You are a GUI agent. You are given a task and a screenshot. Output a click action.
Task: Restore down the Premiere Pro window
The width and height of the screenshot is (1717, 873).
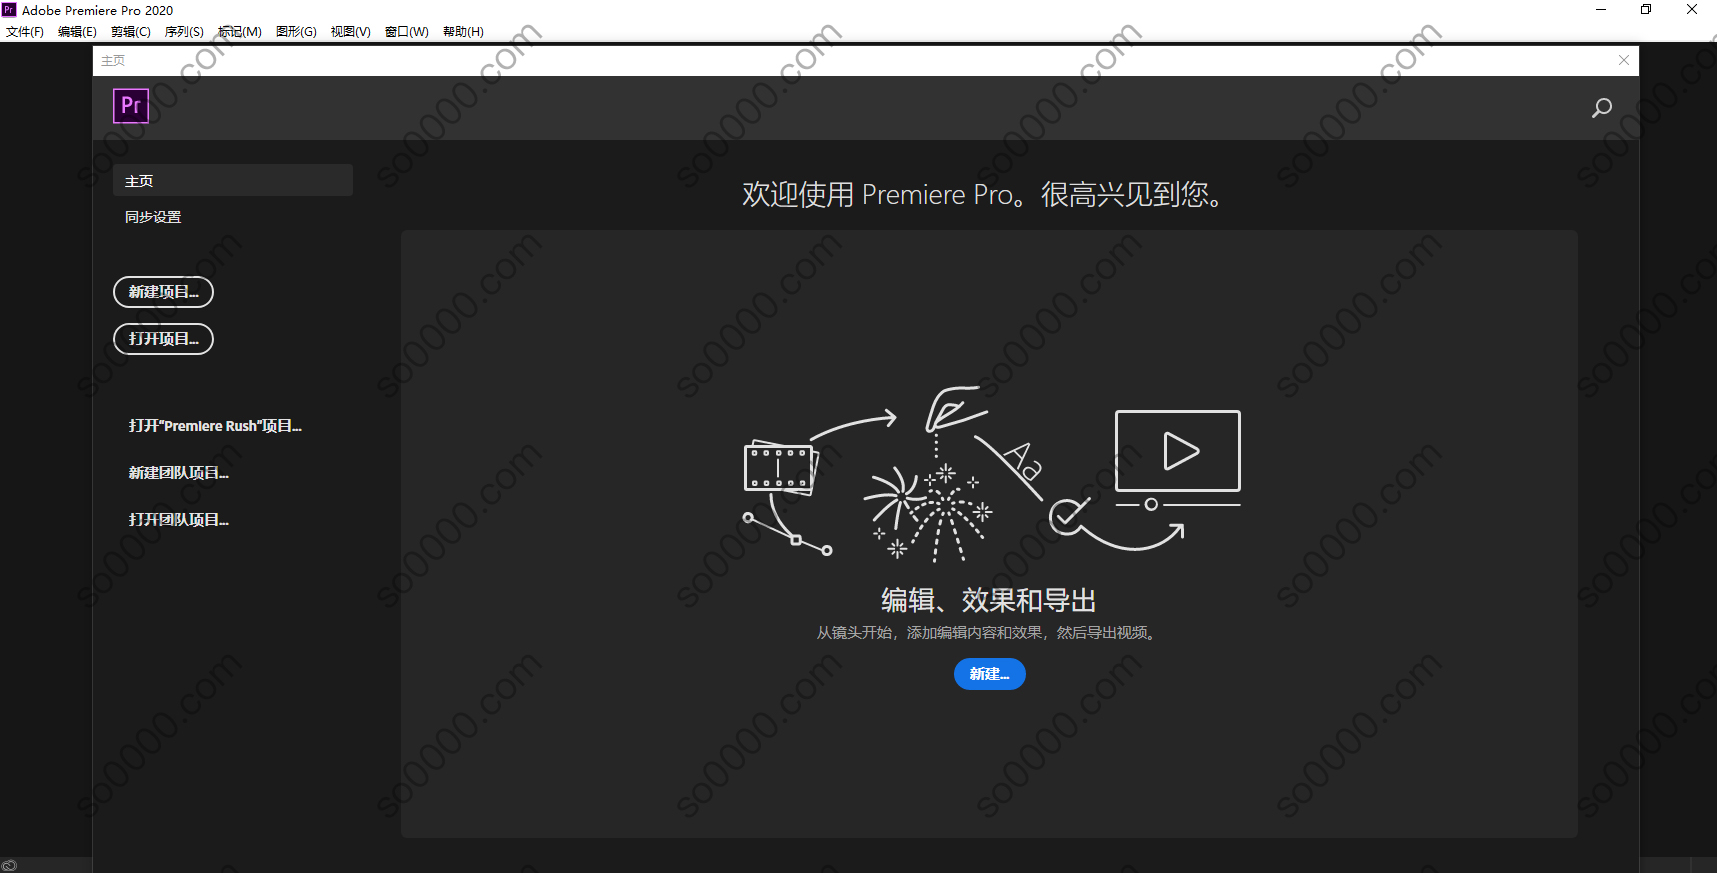(x=1646, y=10)
